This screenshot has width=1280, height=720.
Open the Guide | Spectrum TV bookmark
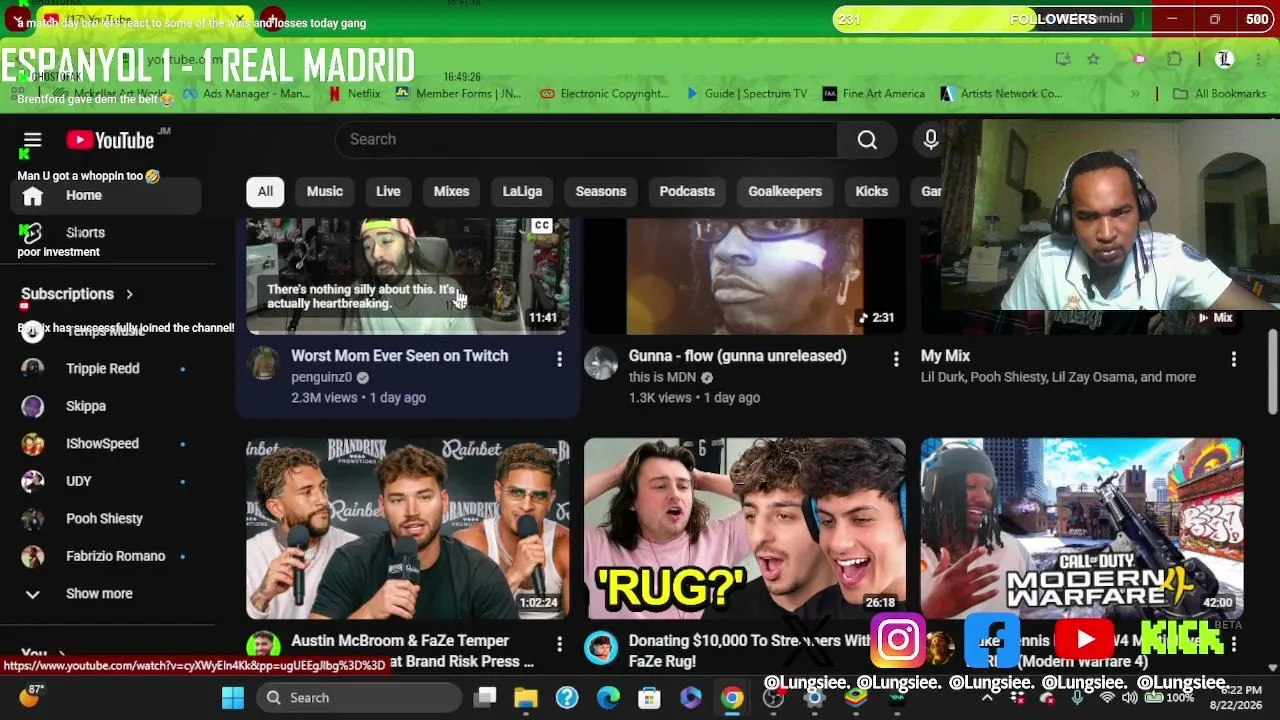(x=746, y=94)
